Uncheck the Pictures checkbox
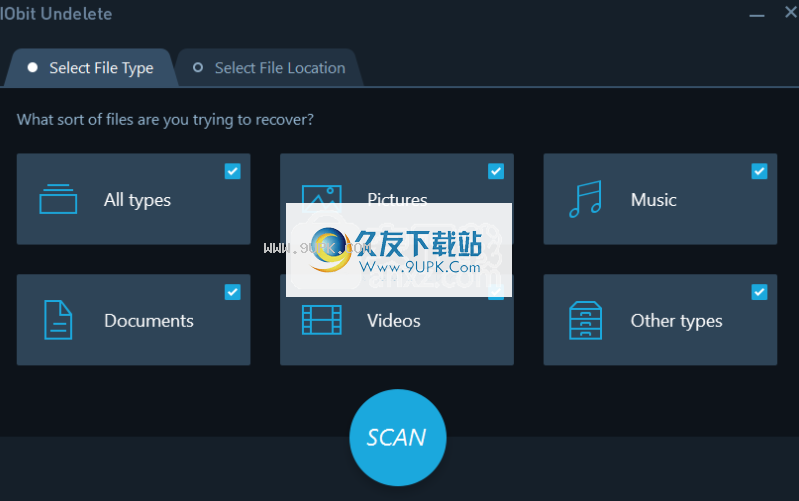Viewport: 799px width, 501px height. [496, 171]
